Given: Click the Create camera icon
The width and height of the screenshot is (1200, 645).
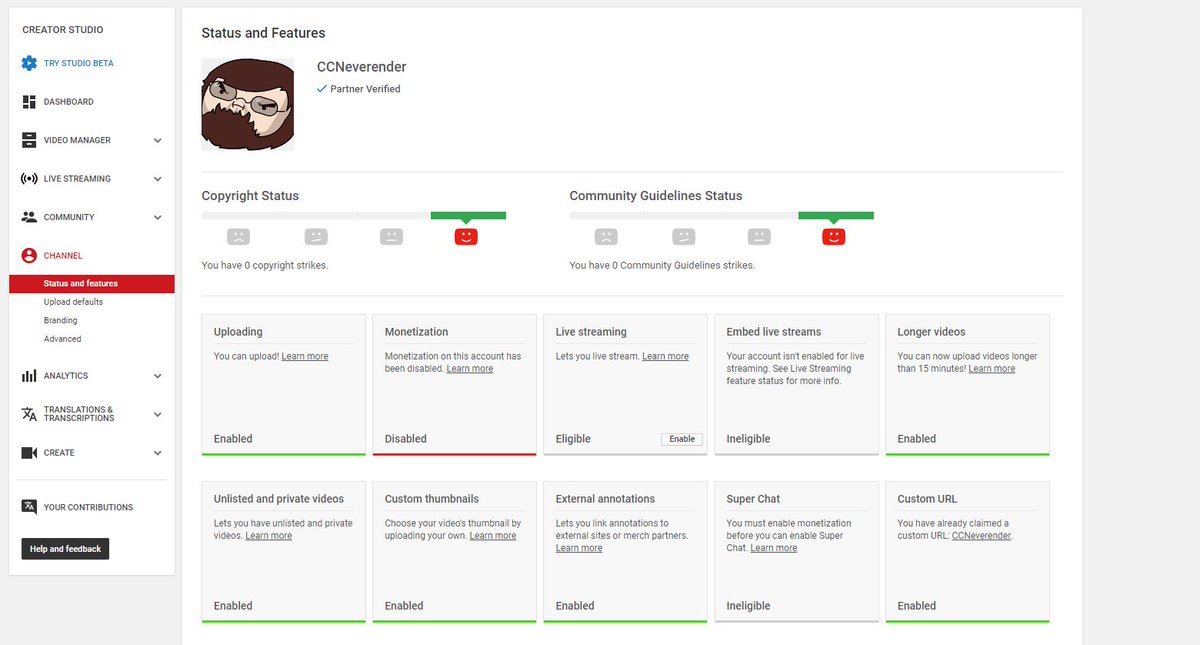Looking at the screenshot, I should click(x=29, y=453).
